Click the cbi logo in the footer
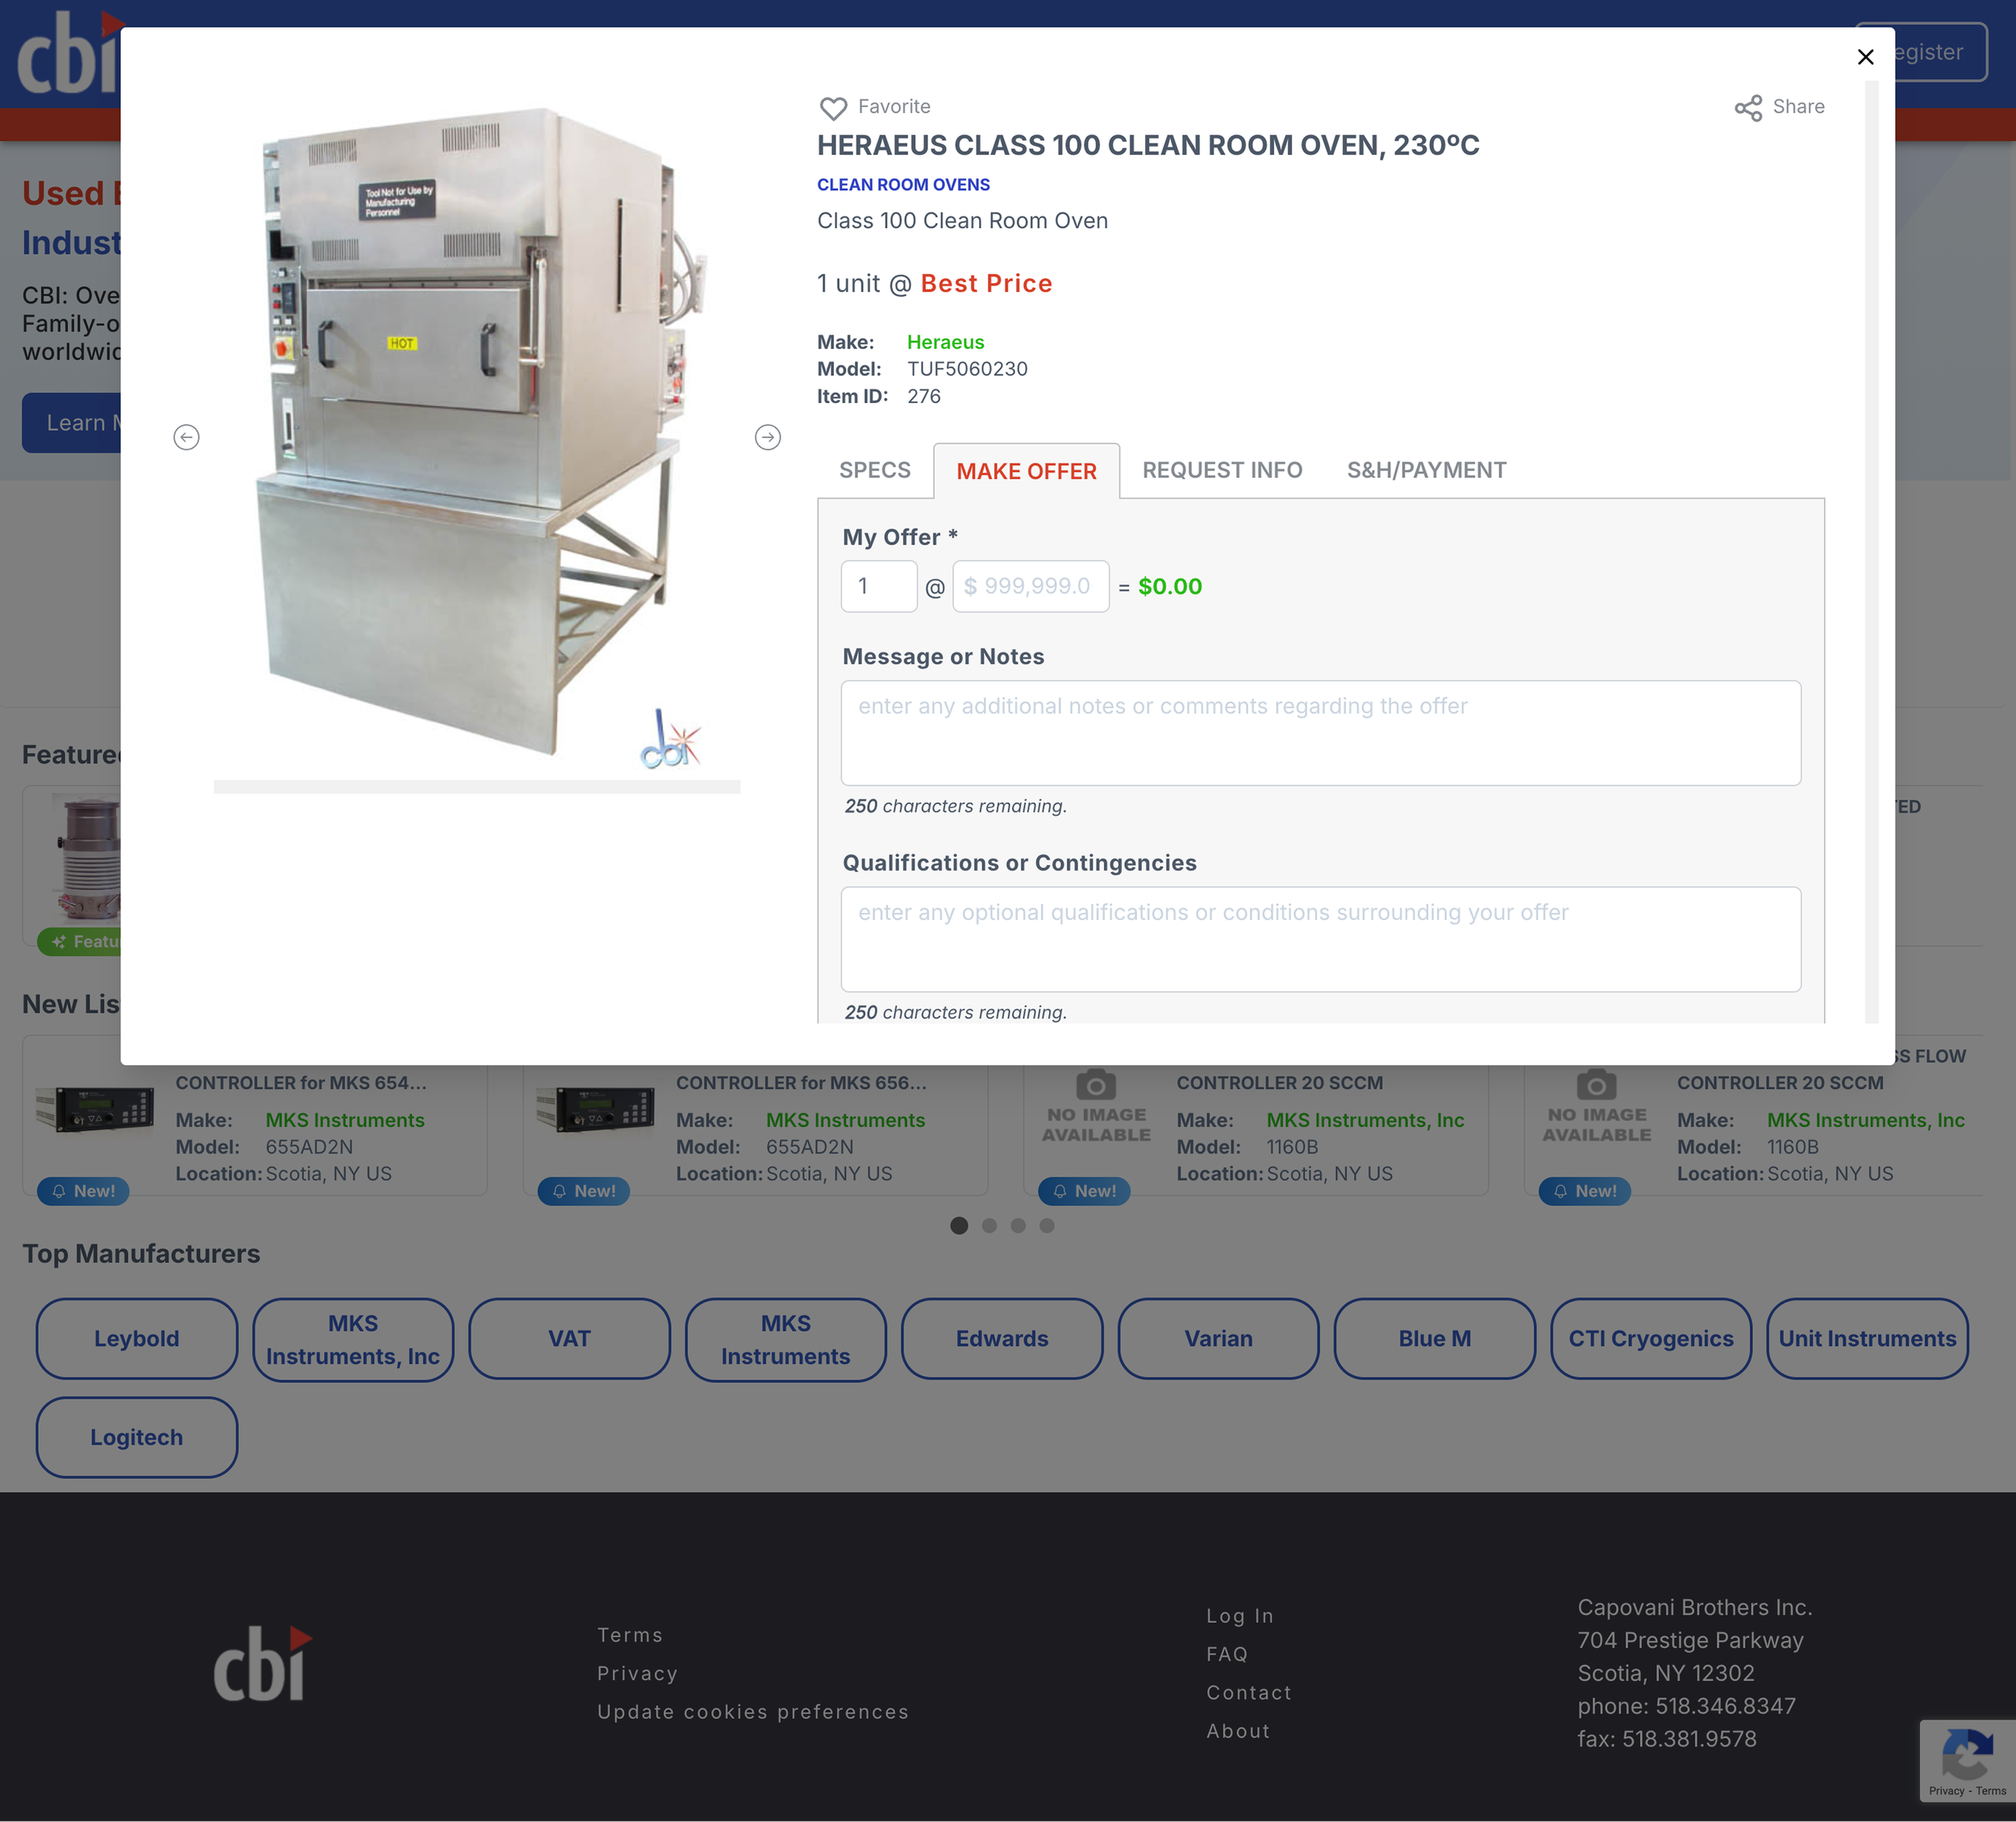2016x1822 pixels. coord(262,1664)
